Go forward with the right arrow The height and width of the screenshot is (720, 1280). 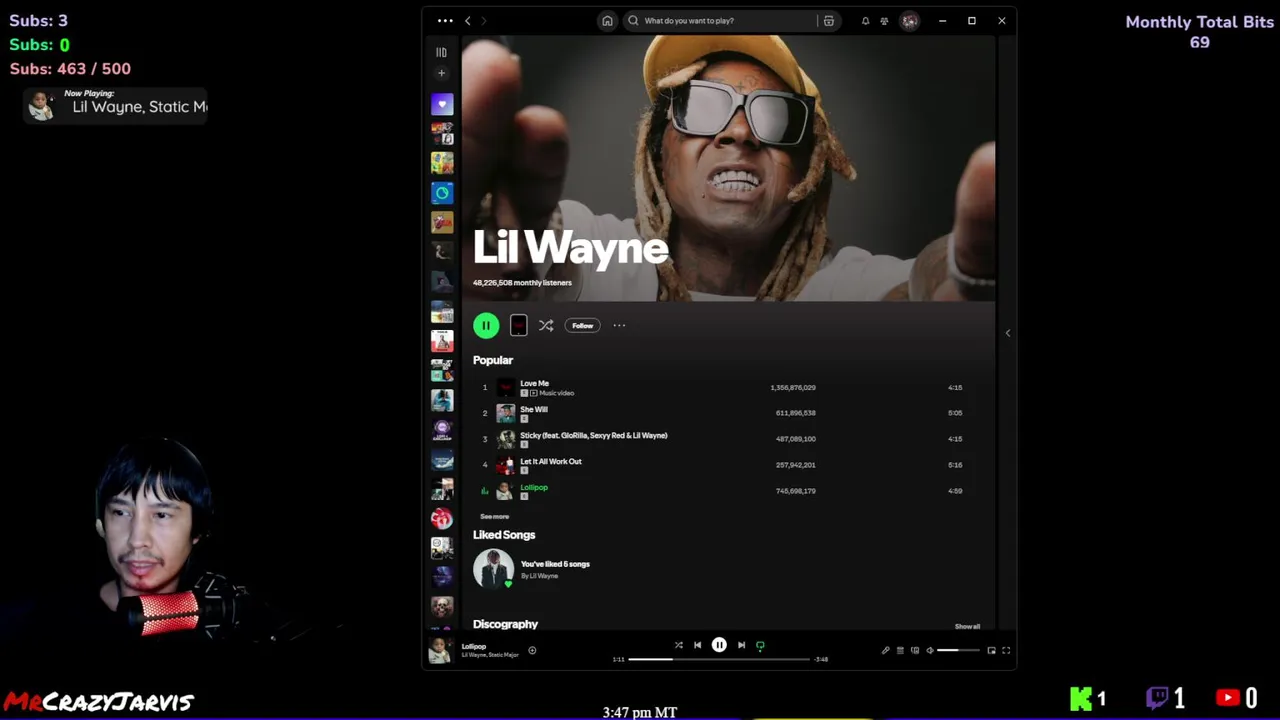click(x=483, y=20)
